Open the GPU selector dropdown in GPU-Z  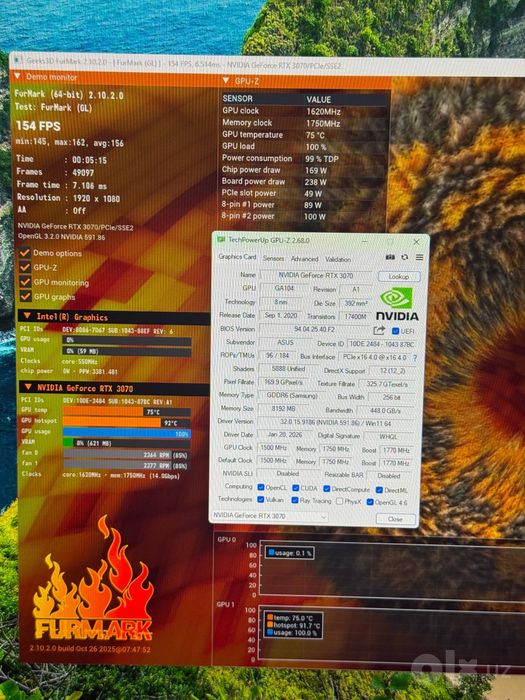point(269,516)
